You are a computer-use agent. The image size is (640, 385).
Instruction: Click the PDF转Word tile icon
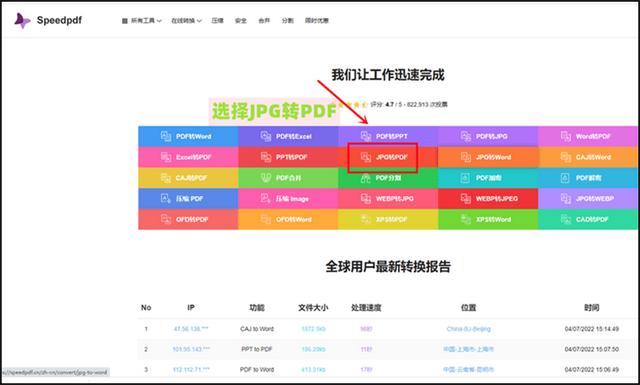click(166, 136)
